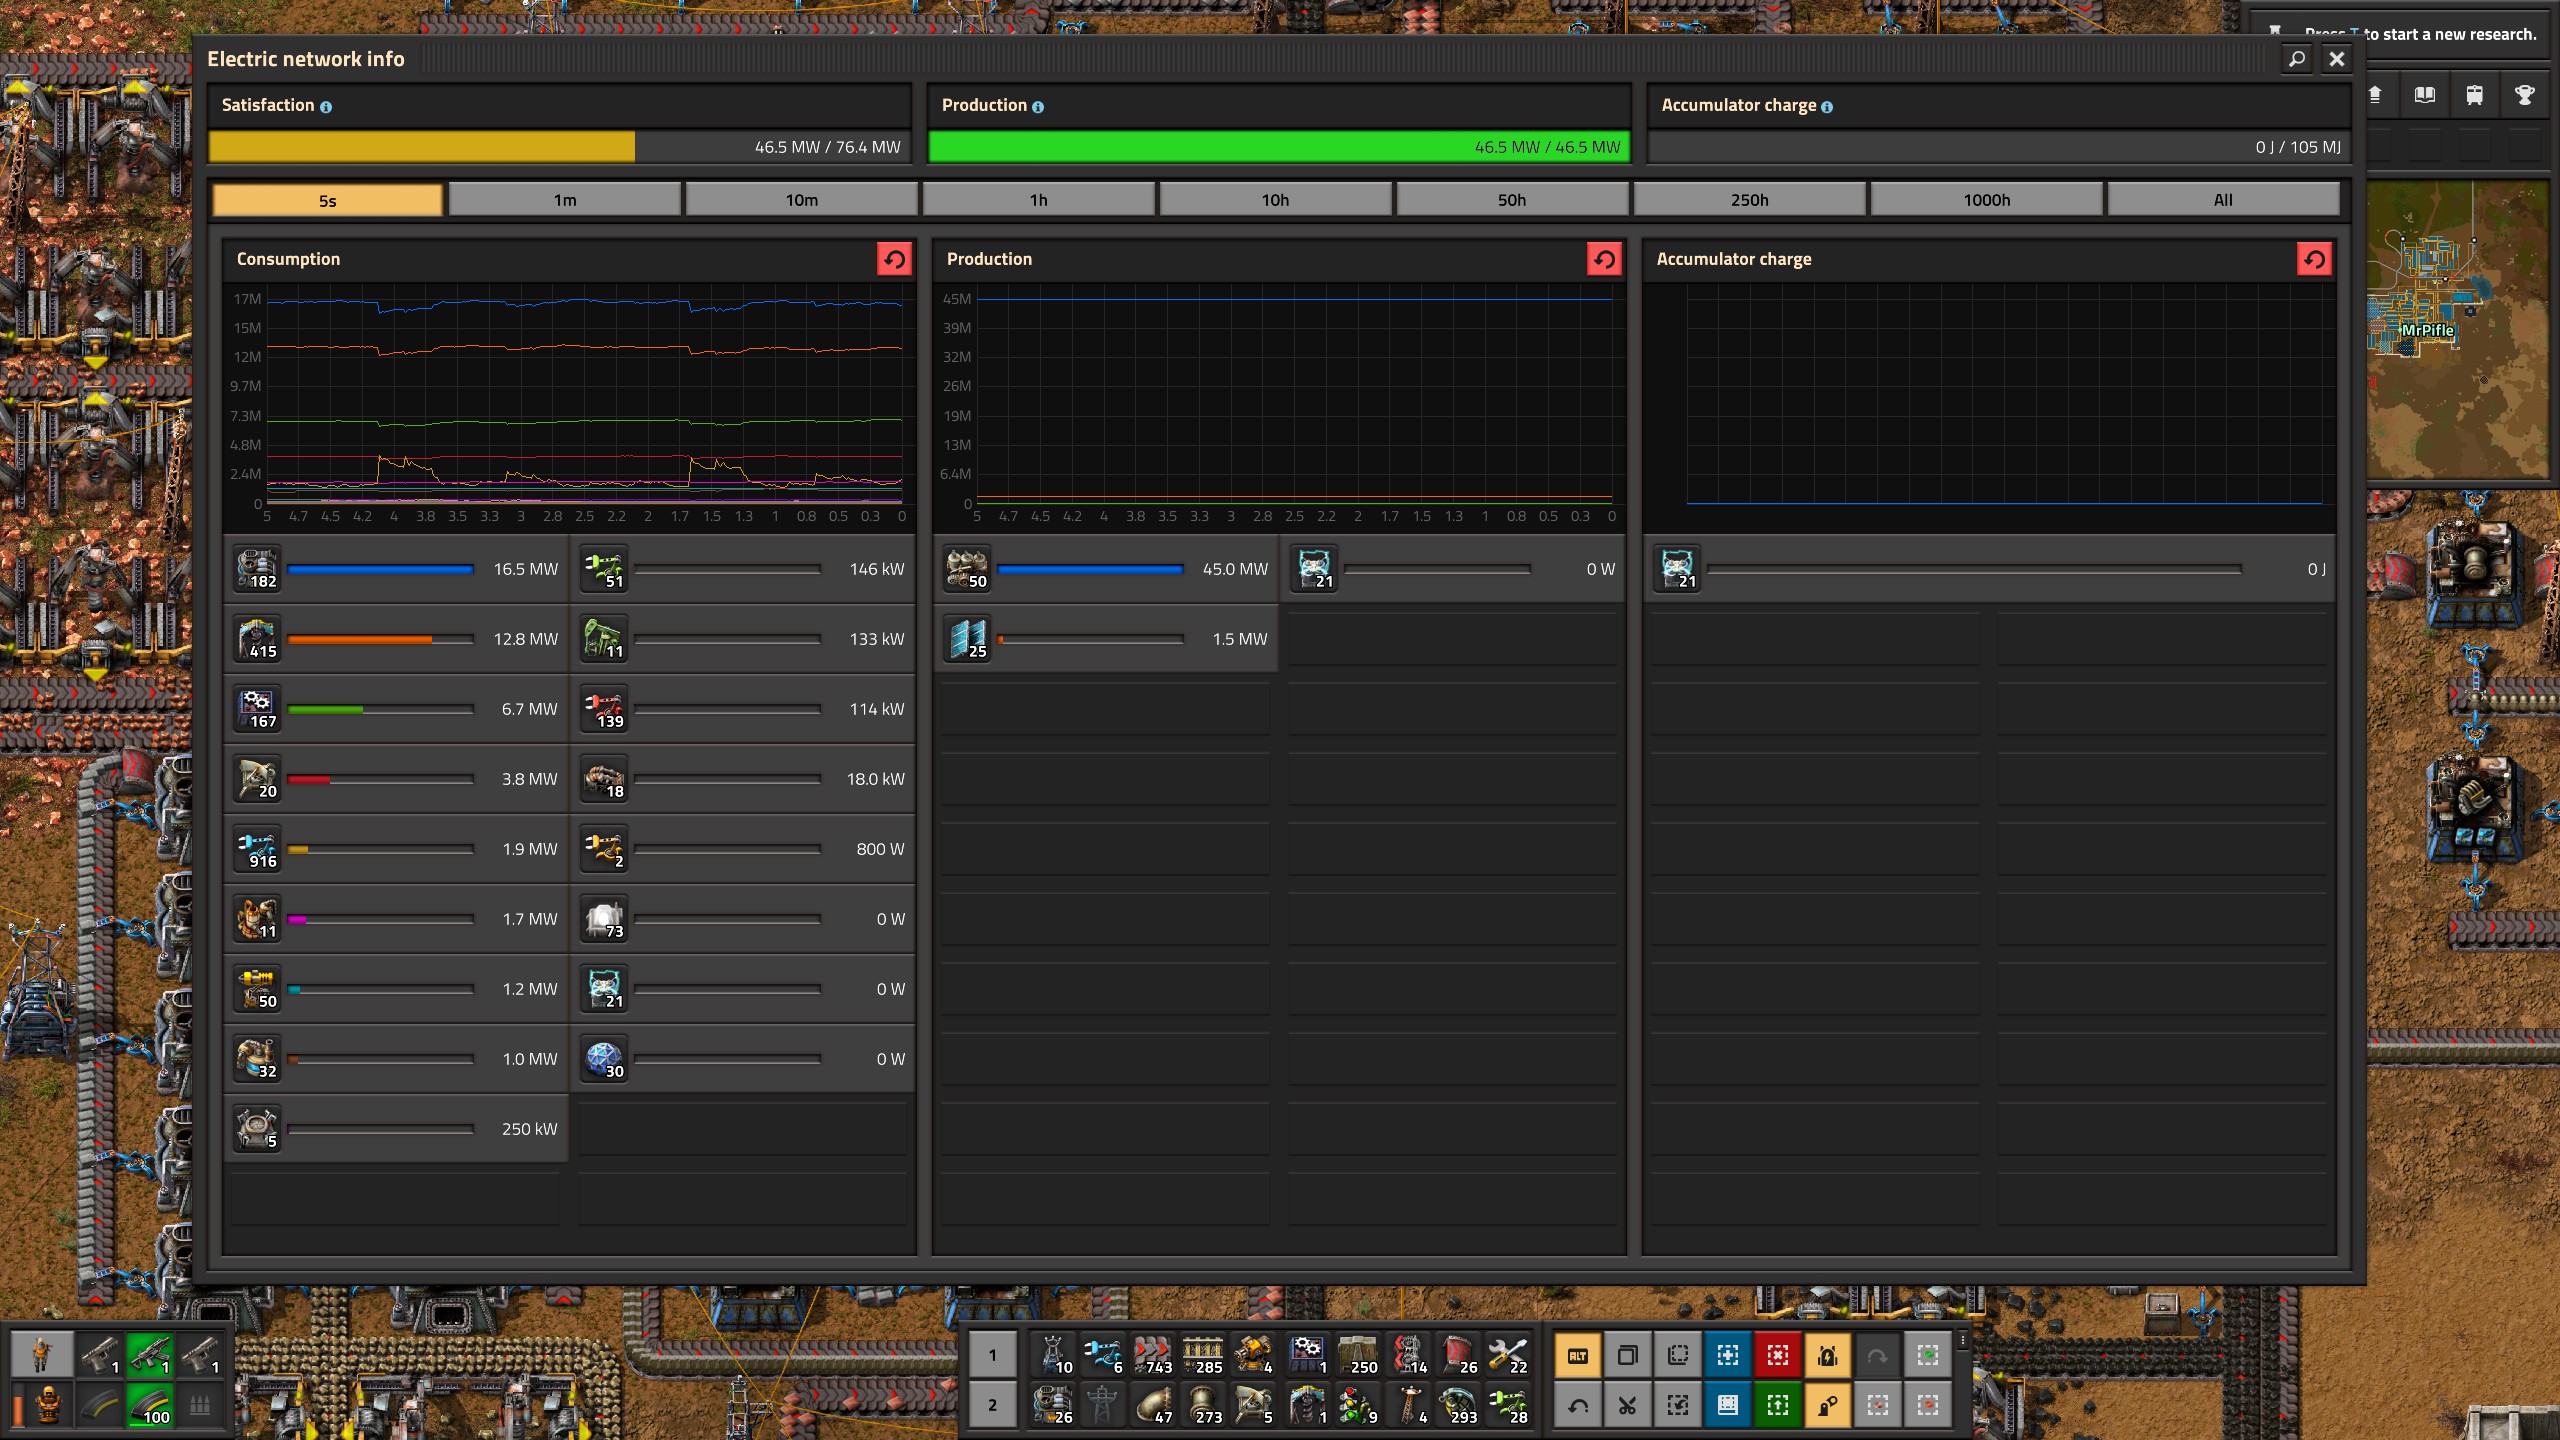This screenshot has height=1440, width=2560.
Task: Click the ammo slot showing 100
Action: coord(149,1406)
